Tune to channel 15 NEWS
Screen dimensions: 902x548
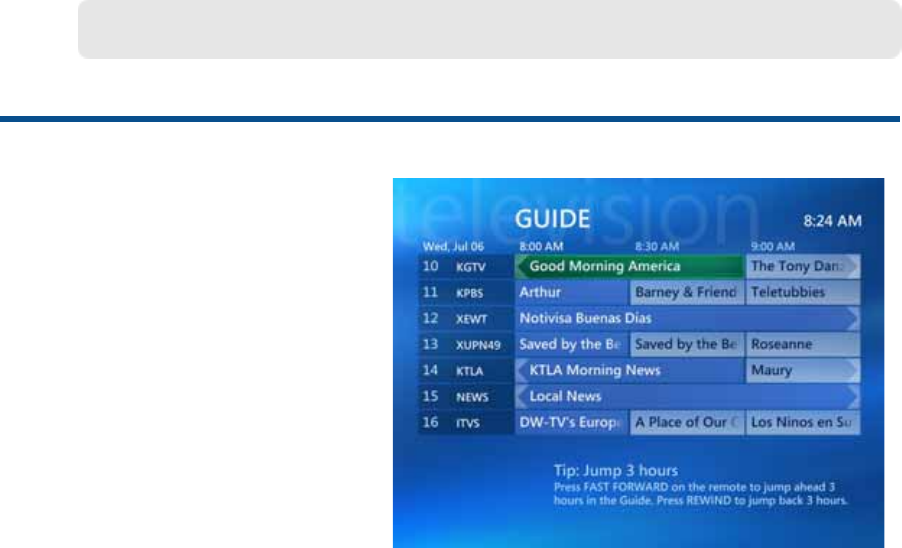pos(466,396)
